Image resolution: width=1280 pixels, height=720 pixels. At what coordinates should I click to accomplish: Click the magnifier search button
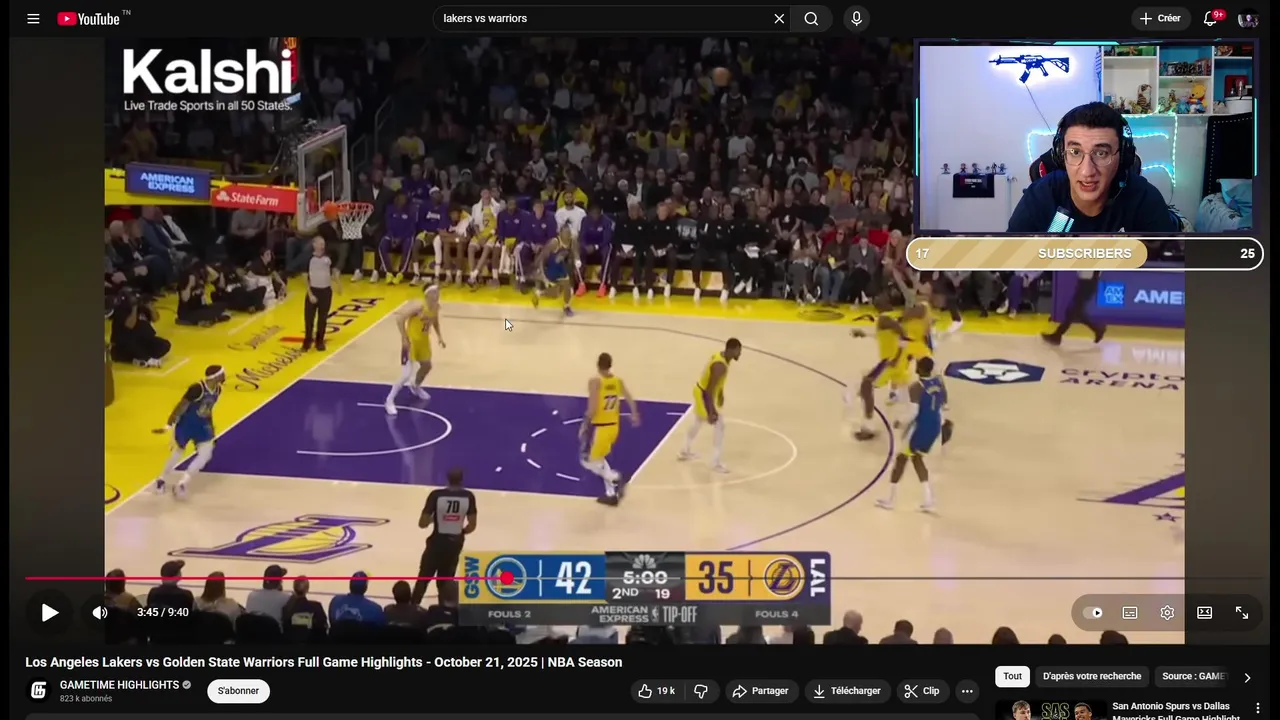point(811,18)
